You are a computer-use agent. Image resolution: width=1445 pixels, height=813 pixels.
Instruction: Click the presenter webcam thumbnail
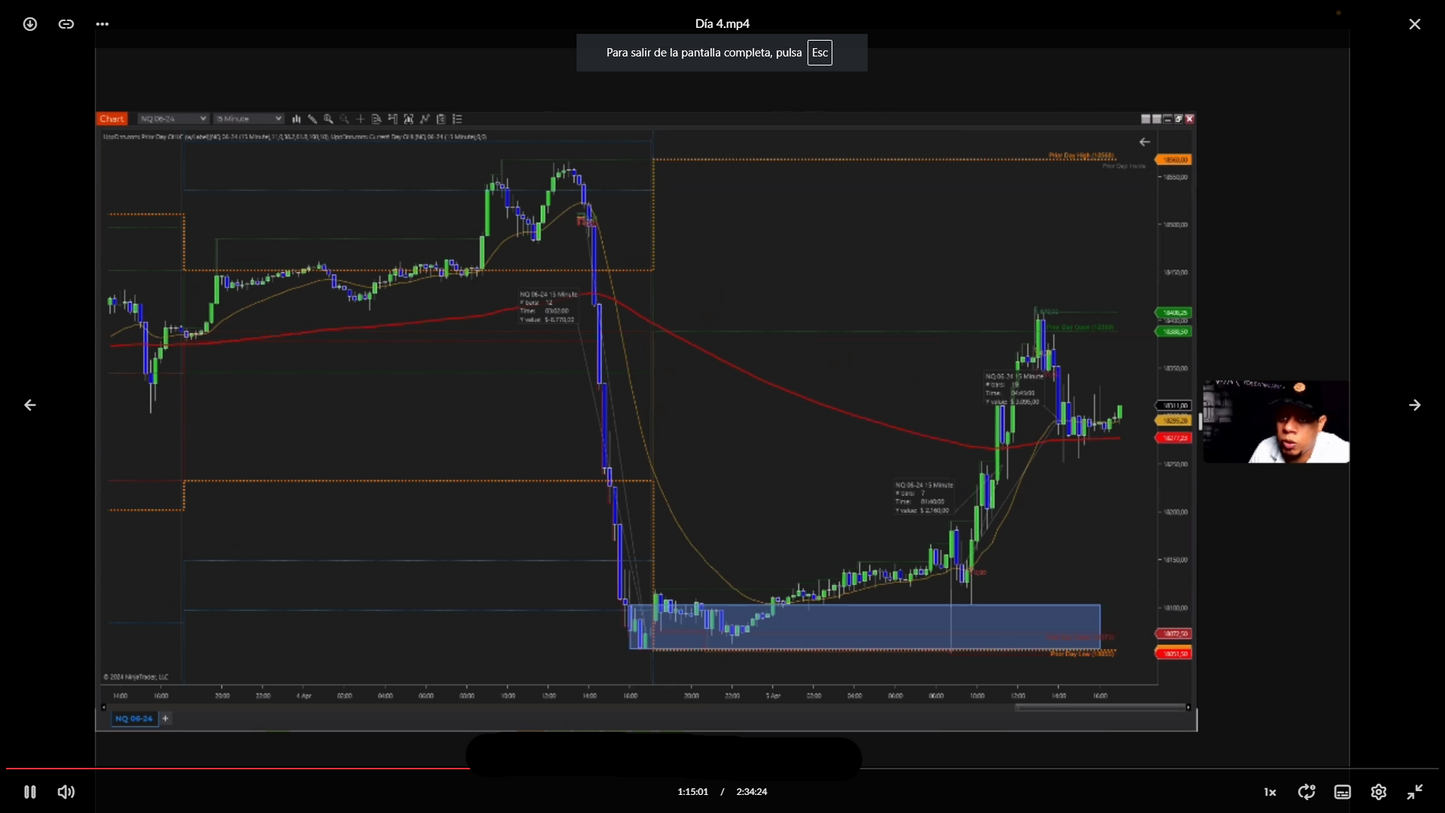[x=1276, y=421]
